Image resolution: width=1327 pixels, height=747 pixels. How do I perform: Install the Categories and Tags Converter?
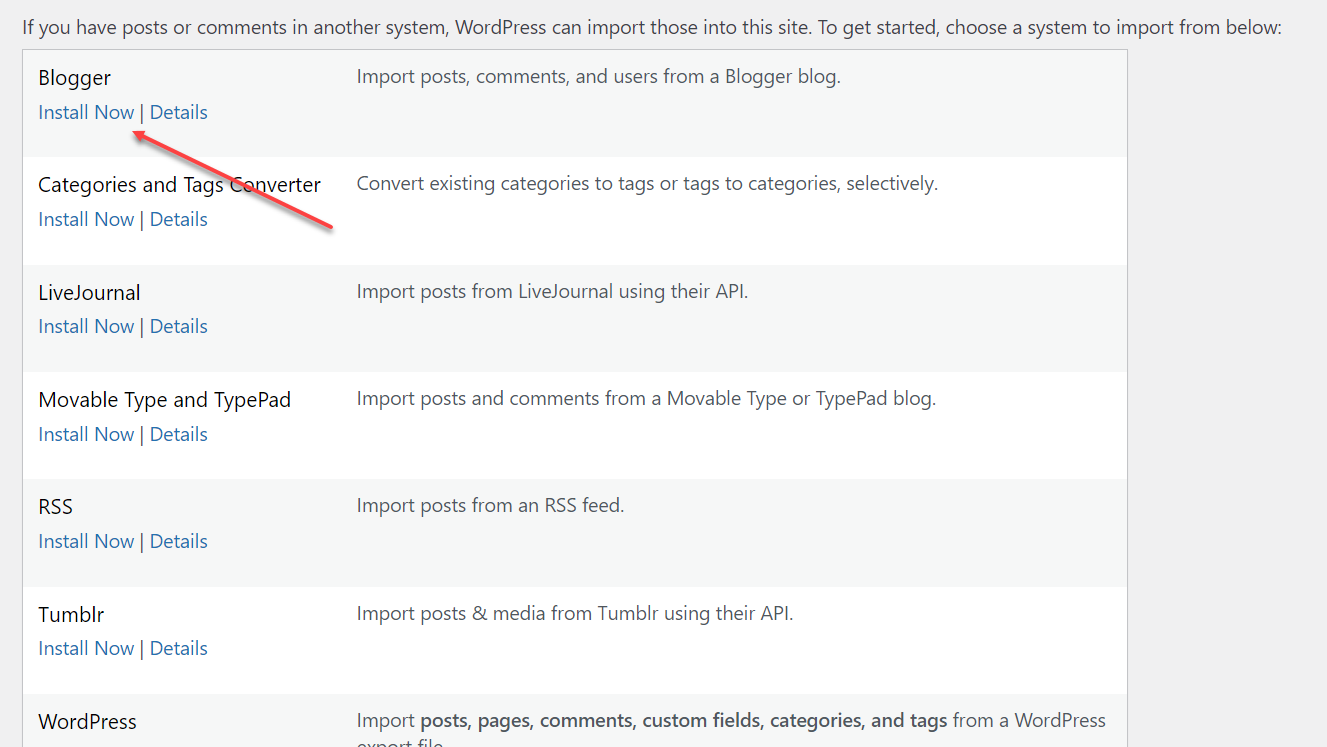[x=86, y=219]
